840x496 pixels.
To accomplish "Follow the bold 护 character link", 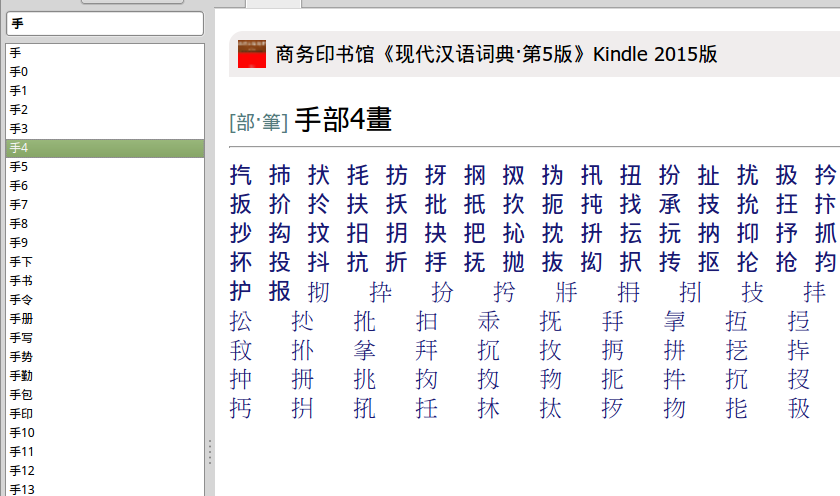I will coord(241,291).
